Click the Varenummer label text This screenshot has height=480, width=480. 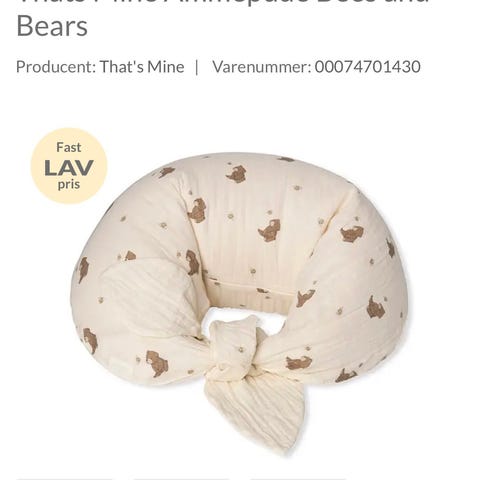(x=262, y=67)
